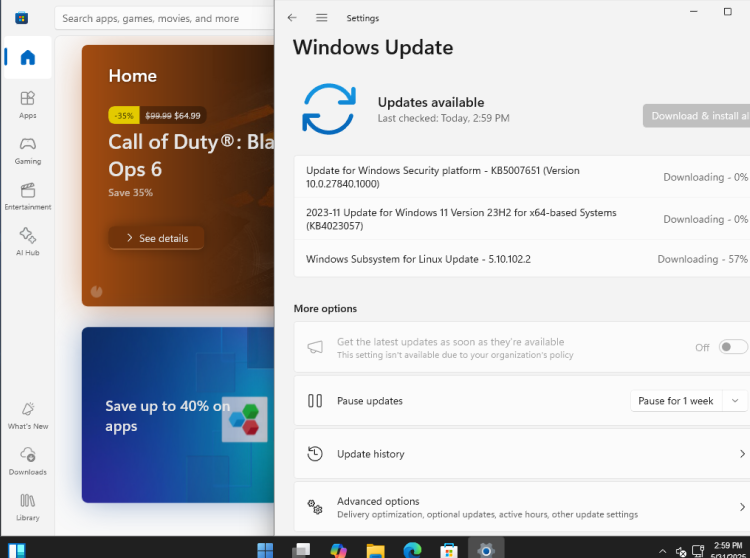The height and width of the screenshot is (558, 750).
Task: Open What's New in Store sidebar
Action: (28, 416)
